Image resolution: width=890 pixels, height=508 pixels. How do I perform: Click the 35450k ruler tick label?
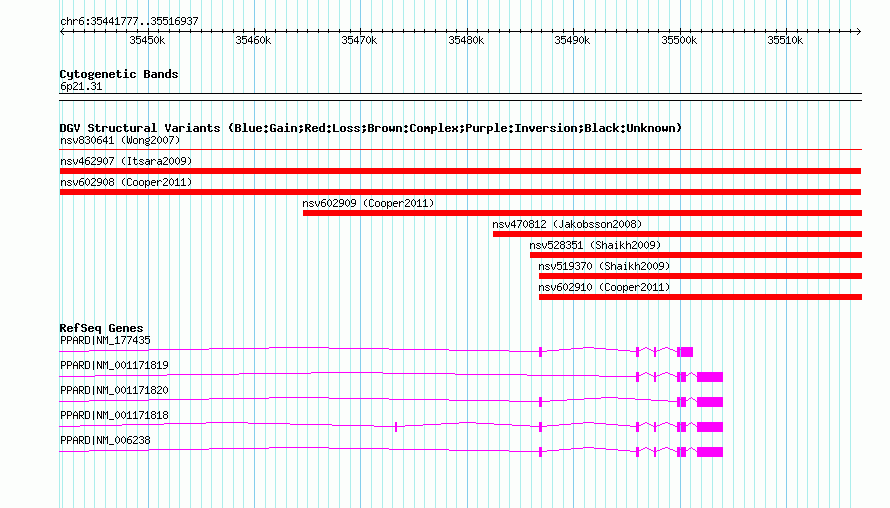click(147, 40)
